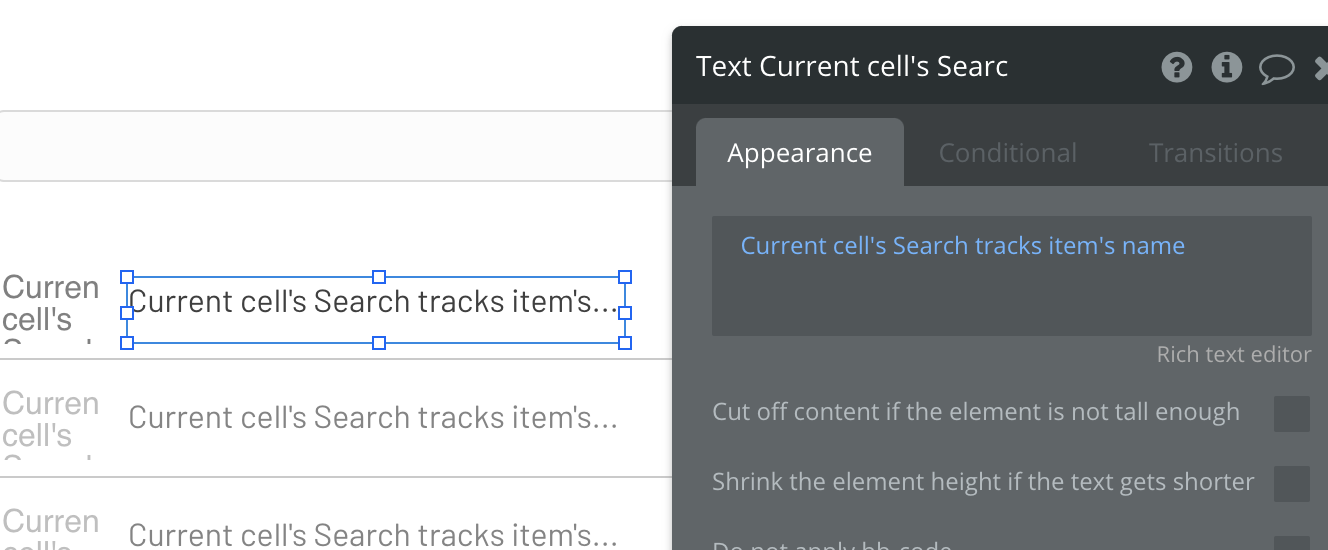Click the panel title Text Current cell's Searc

click(x=852, y=67)
